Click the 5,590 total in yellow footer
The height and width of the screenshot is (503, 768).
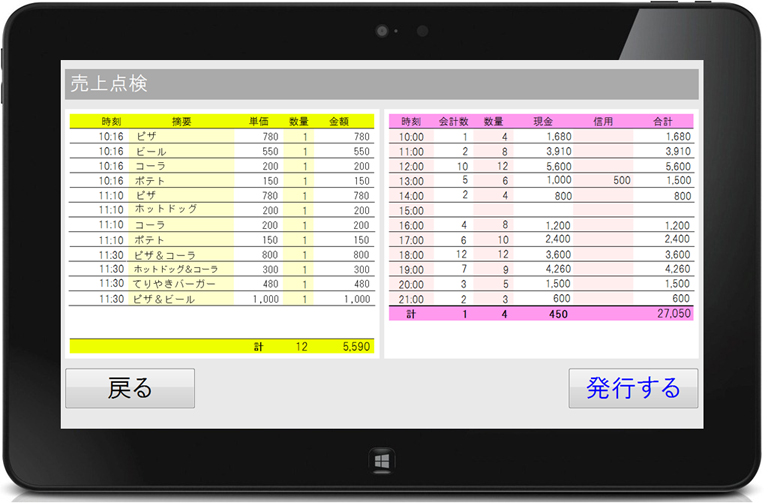[x=356, y=346]
